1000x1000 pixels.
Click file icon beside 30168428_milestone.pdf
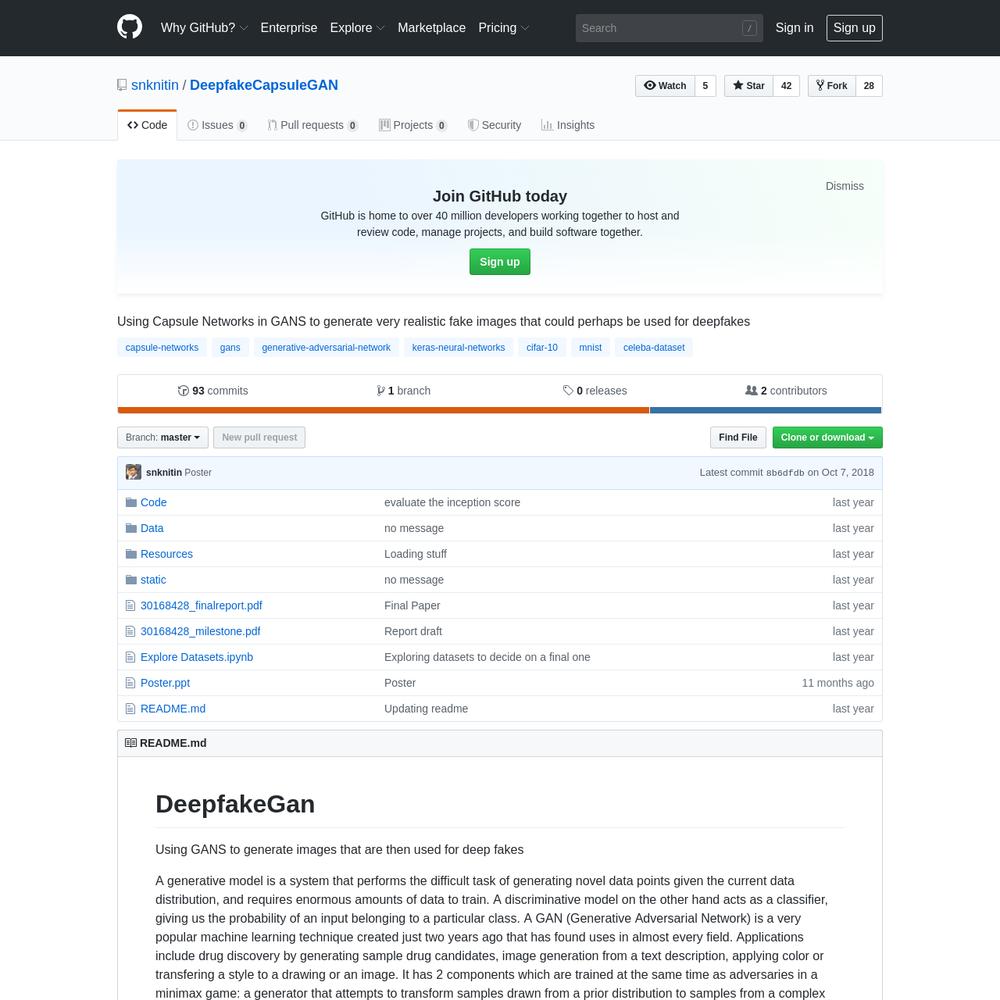(x=130, y=631)
